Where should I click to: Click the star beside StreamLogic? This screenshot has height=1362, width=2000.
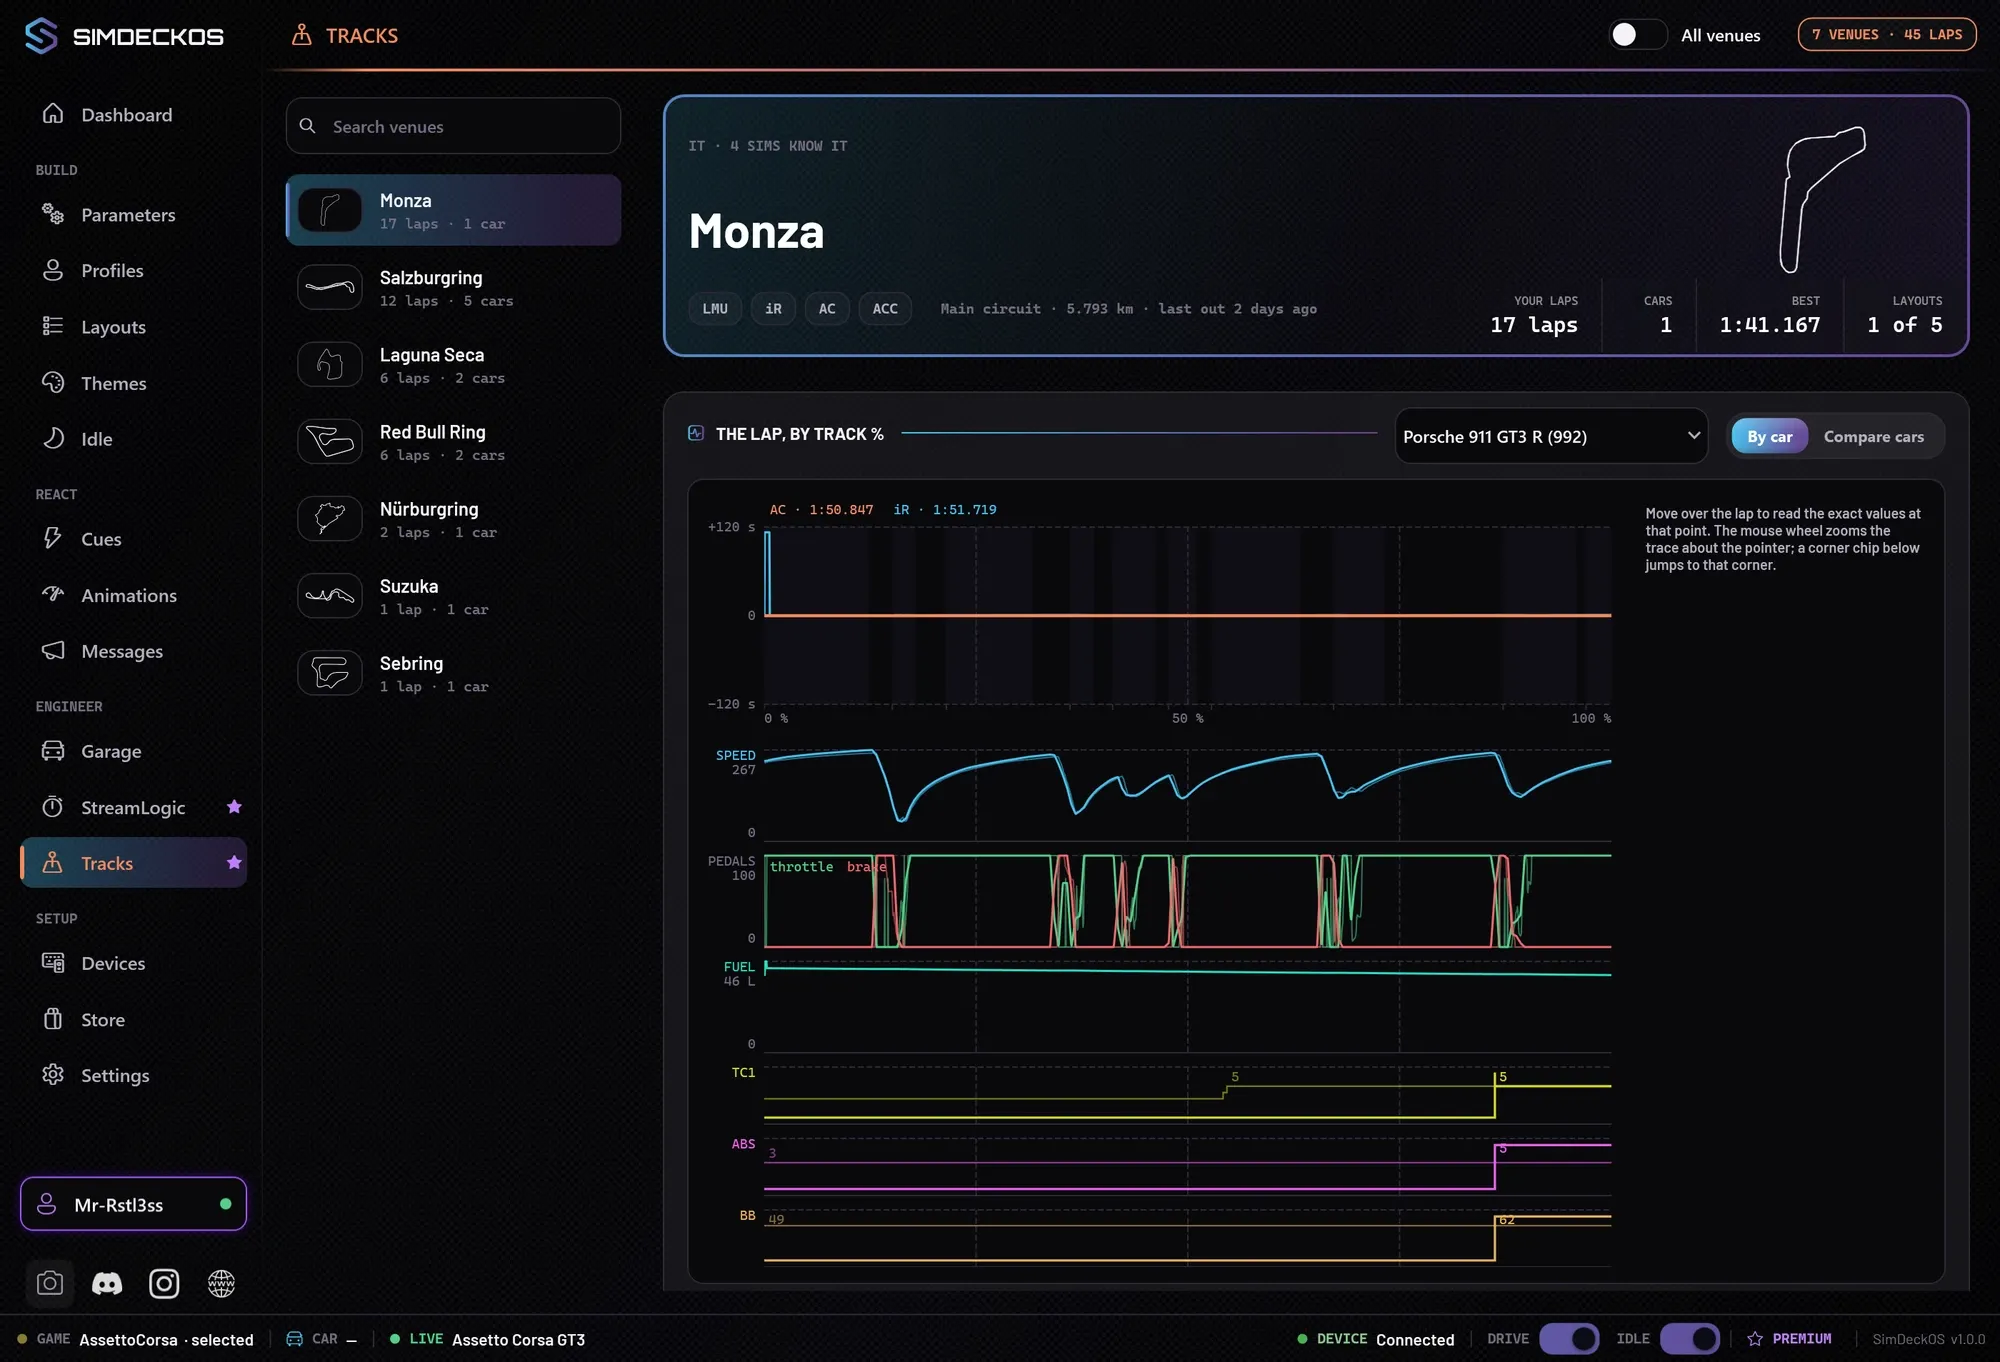pos(234,807)
